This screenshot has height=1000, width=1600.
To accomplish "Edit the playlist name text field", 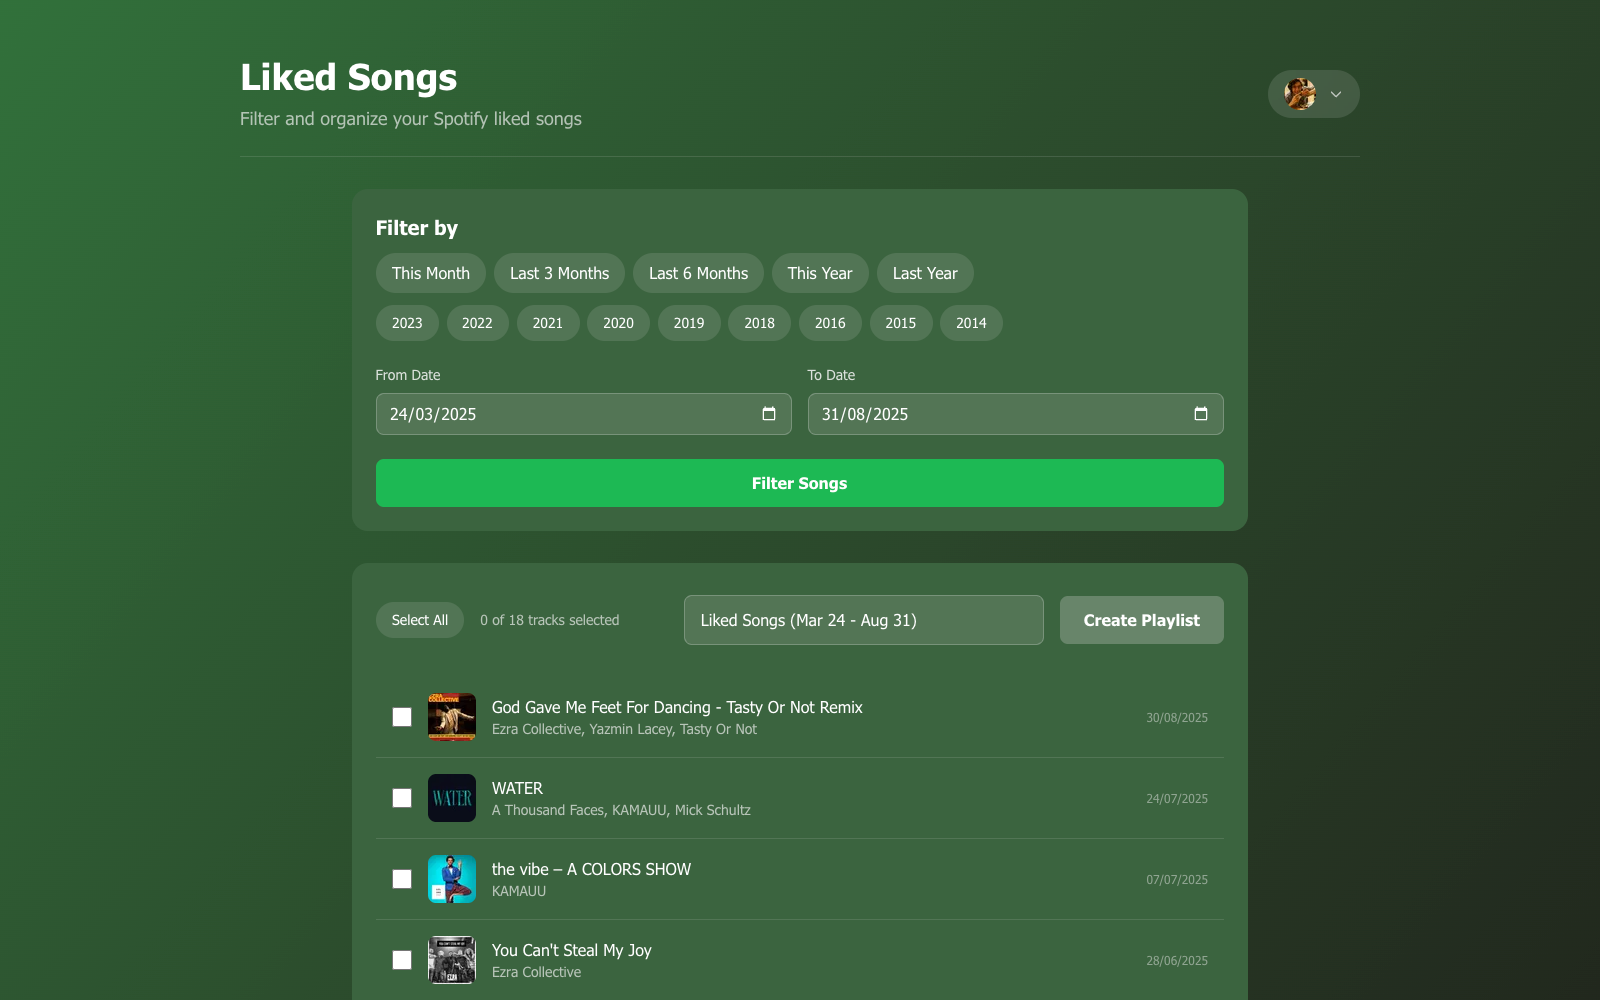I will tap(864, 620).
